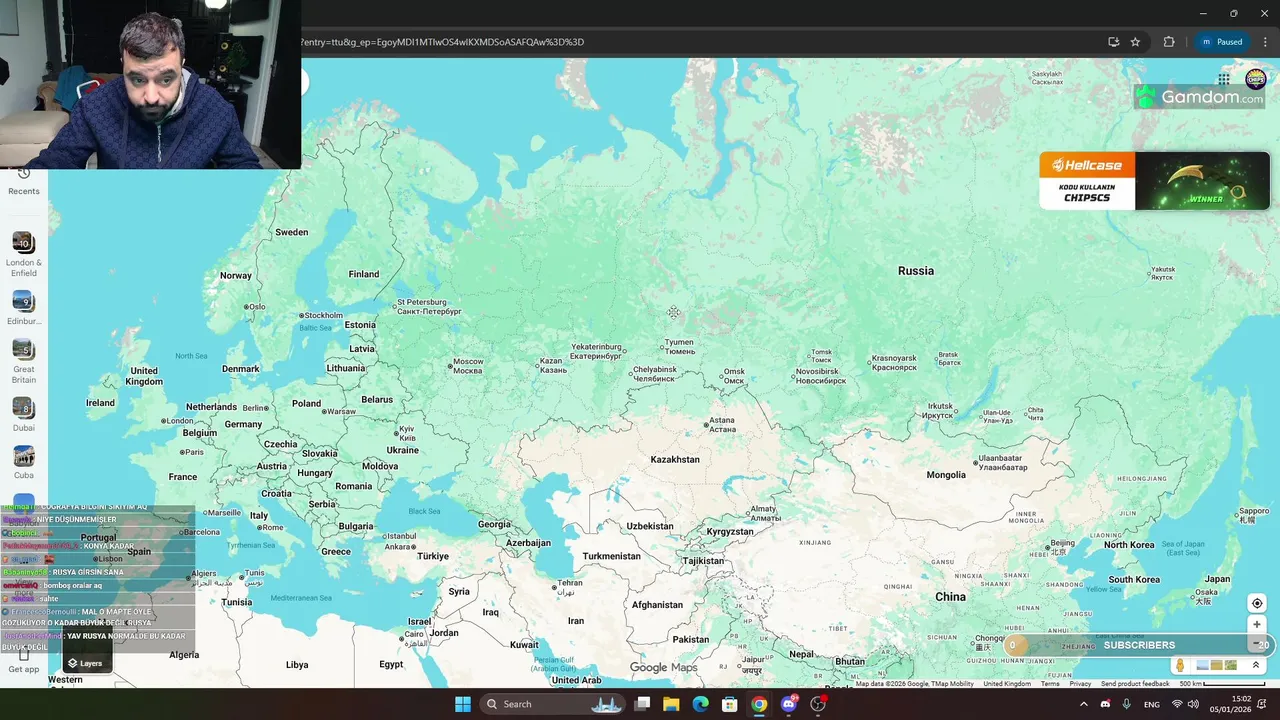Open Task View on the taskbar

pyautogui.click(x=642, y=704)
